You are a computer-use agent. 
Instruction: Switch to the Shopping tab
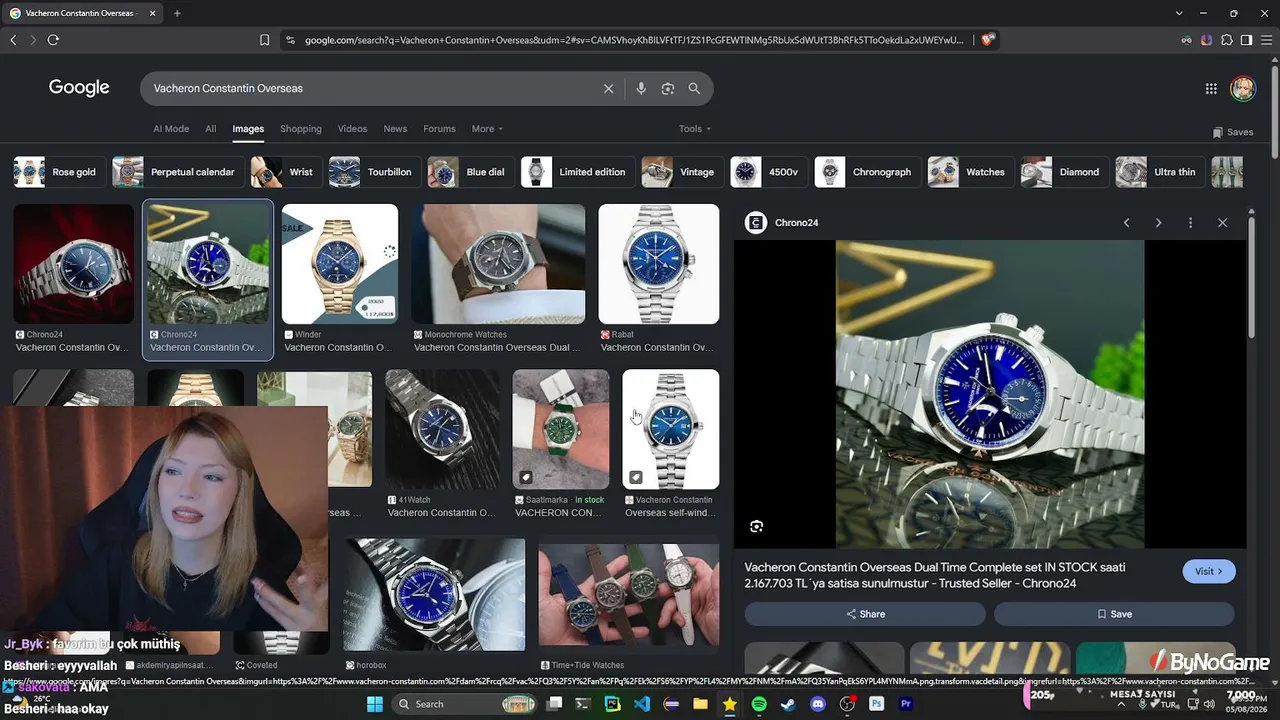301,129
